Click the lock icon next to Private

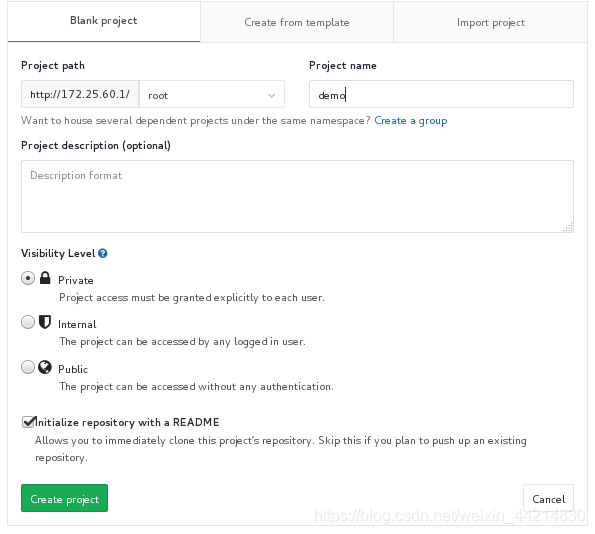45,278
